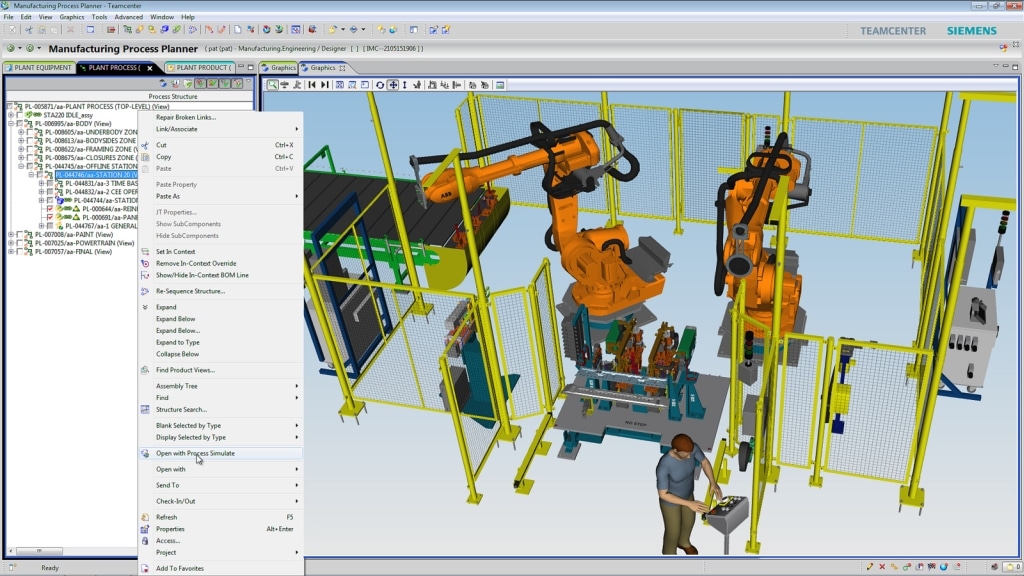The image size is (1024, 576).
Task: Expand the PL-044767 GENERAL node
Action: tap(41, 226)
